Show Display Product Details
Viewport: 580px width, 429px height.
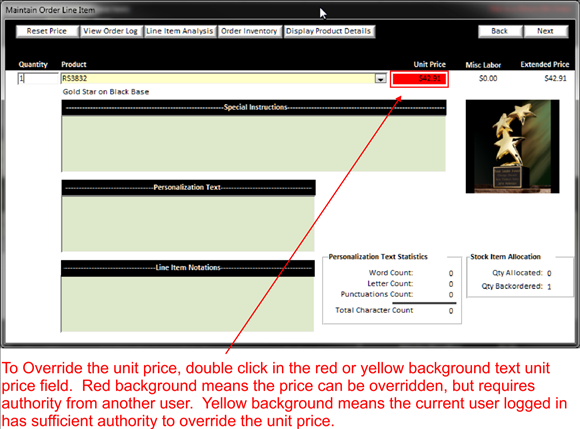pos(328,31)
